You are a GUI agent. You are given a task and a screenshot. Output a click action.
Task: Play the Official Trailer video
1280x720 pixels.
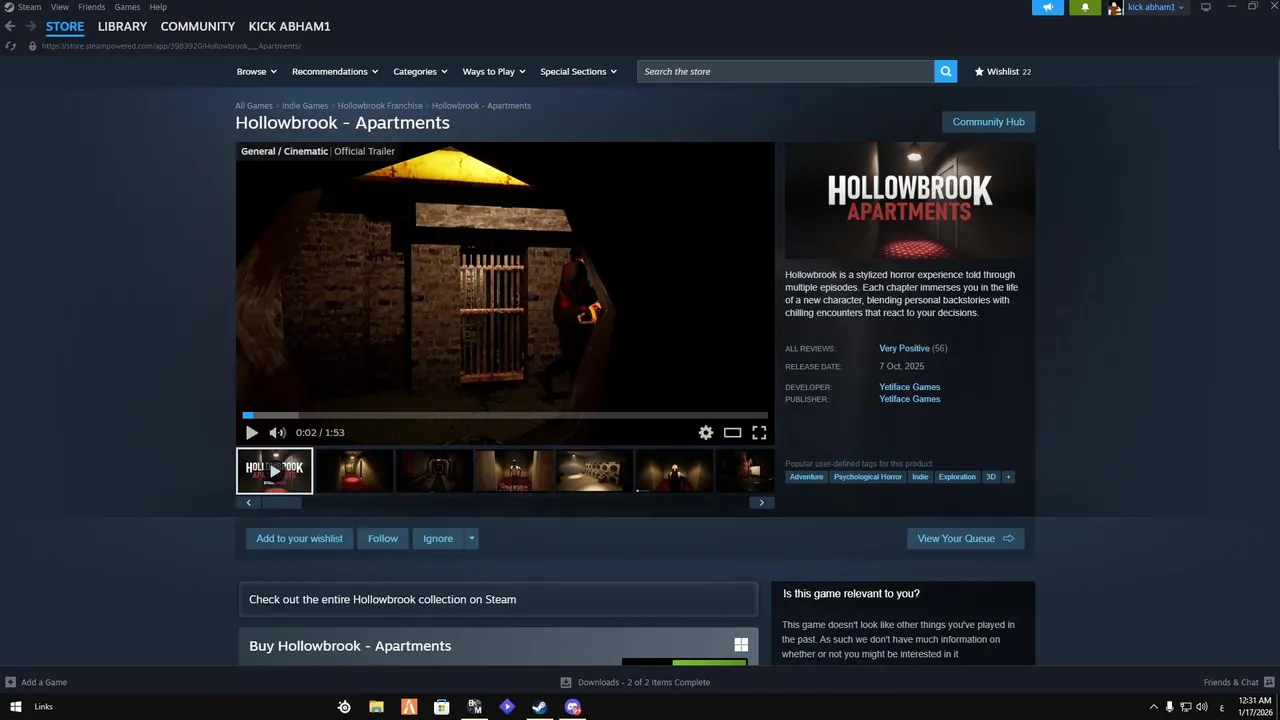click(x=251, y=433)
